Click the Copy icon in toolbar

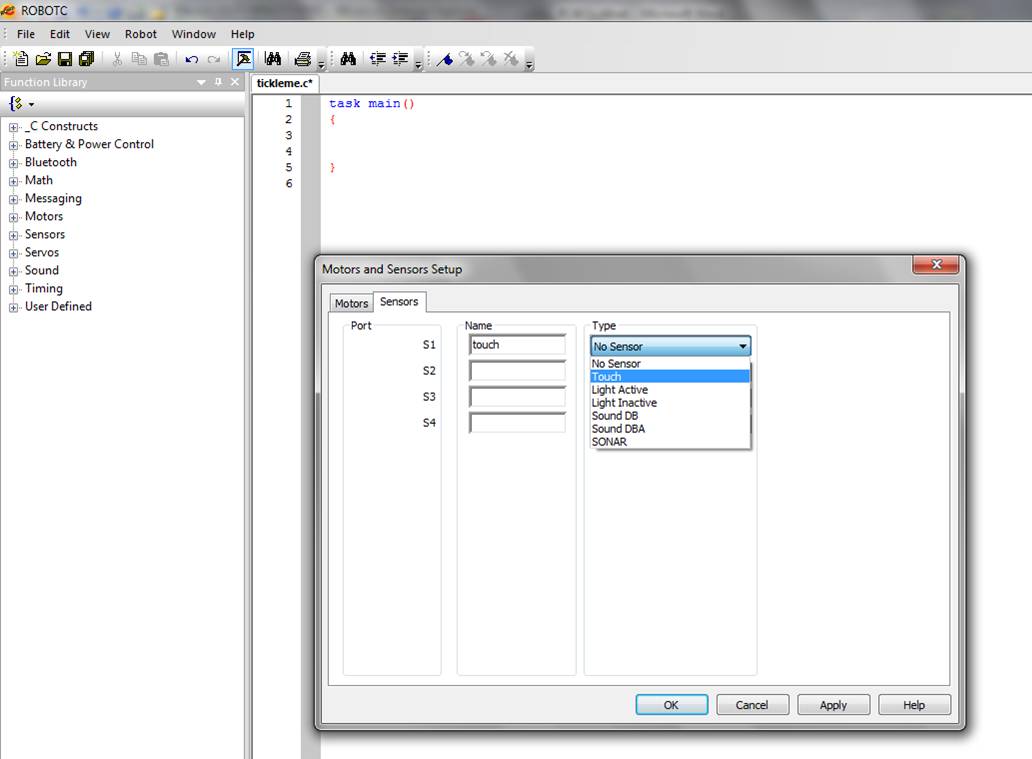pyautogui.click(x=139, y=59)
